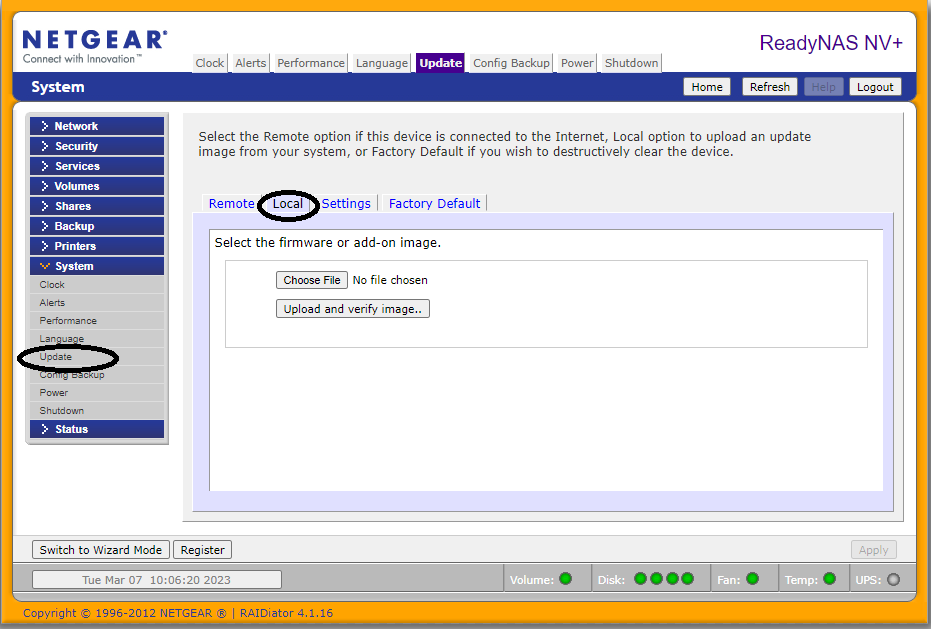Open Performance in the System sidebar

(97, 320)
